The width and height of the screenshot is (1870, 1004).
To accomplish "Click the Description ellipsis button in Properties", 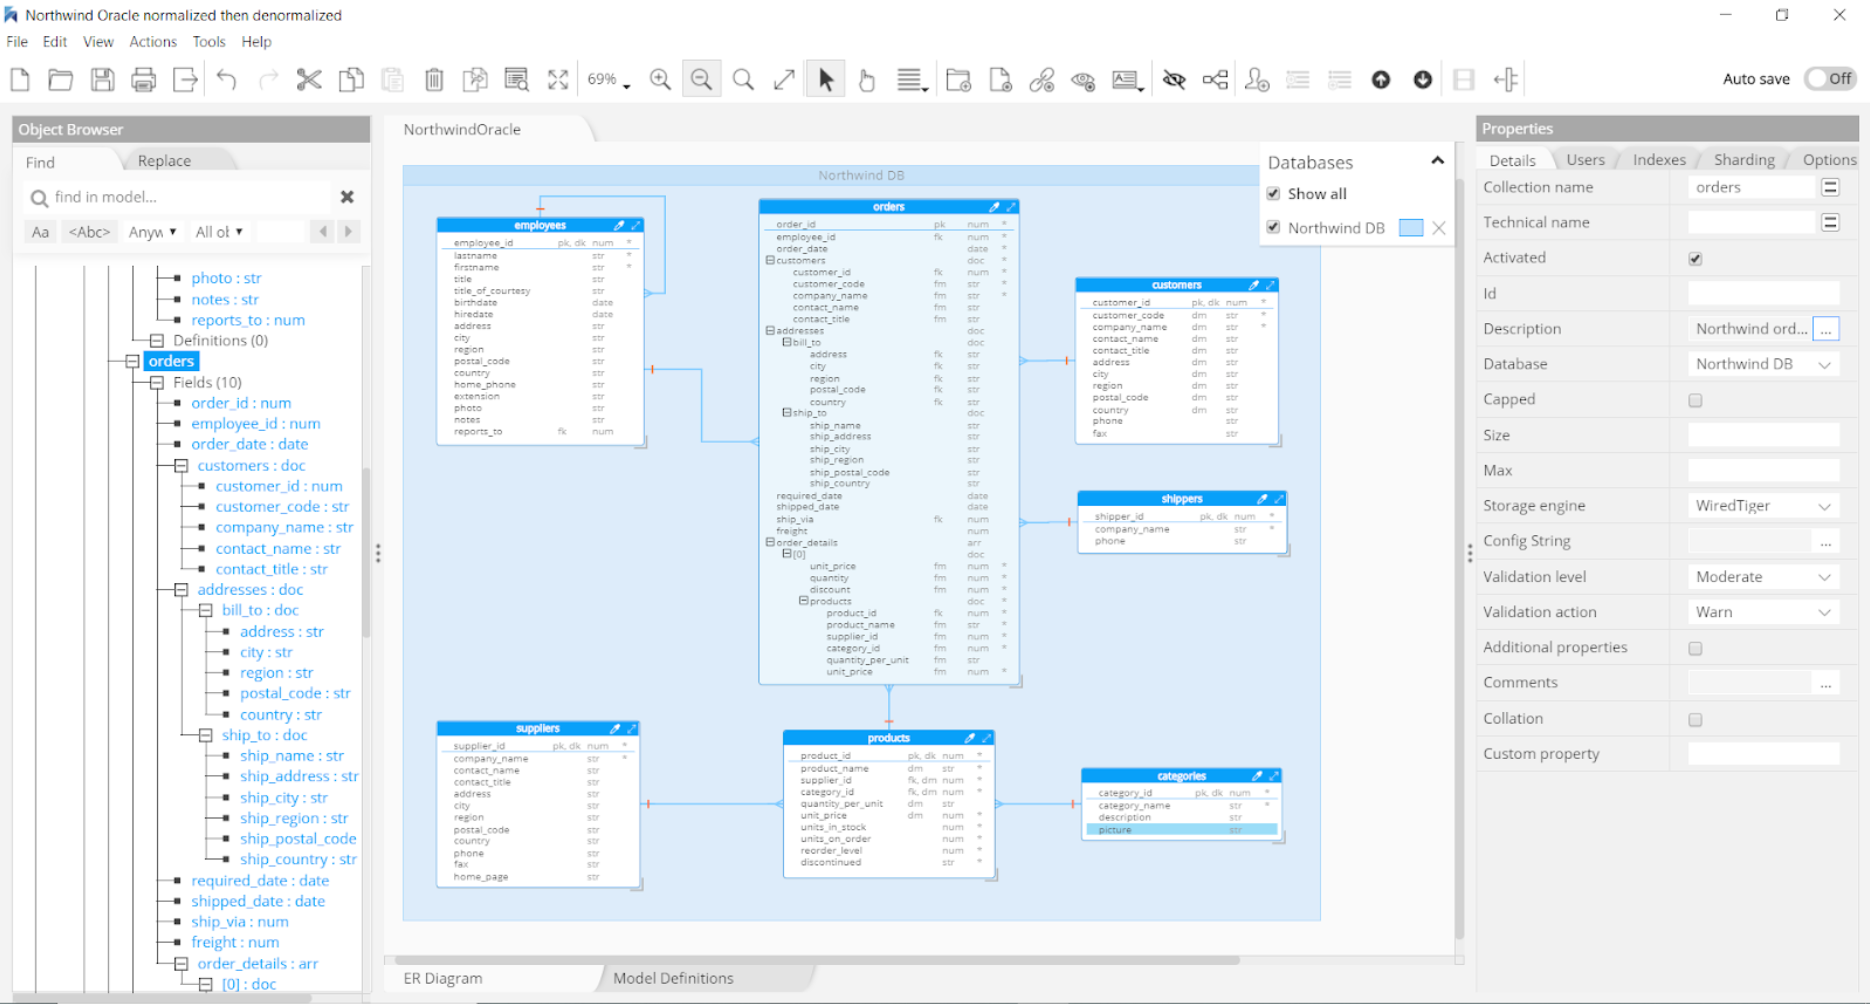I will 1826,328.
